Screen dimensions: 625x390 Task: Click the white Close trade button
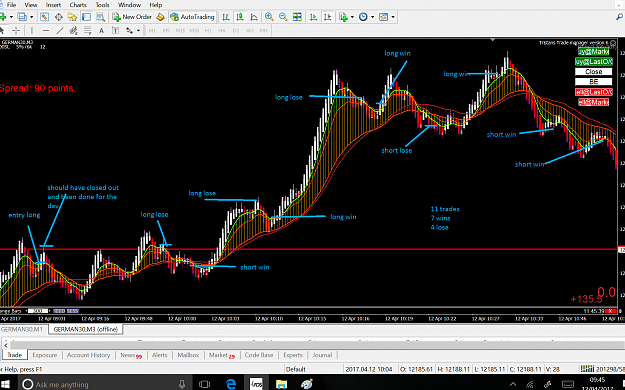pos(594,72)
